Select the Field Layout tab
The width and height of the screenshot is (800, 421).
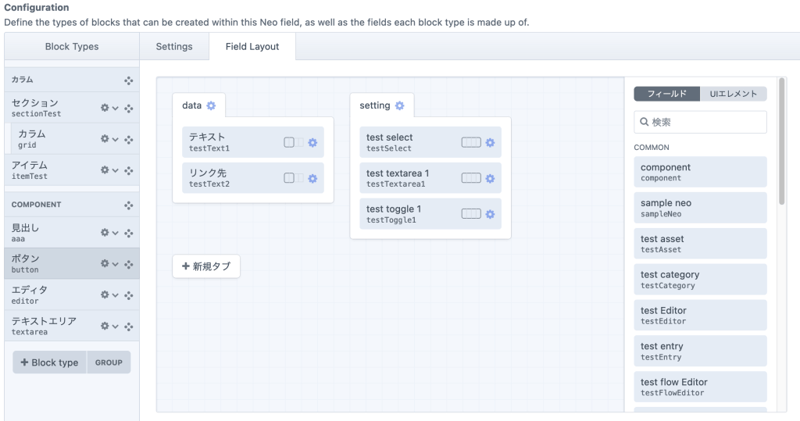tap(252, 46)
